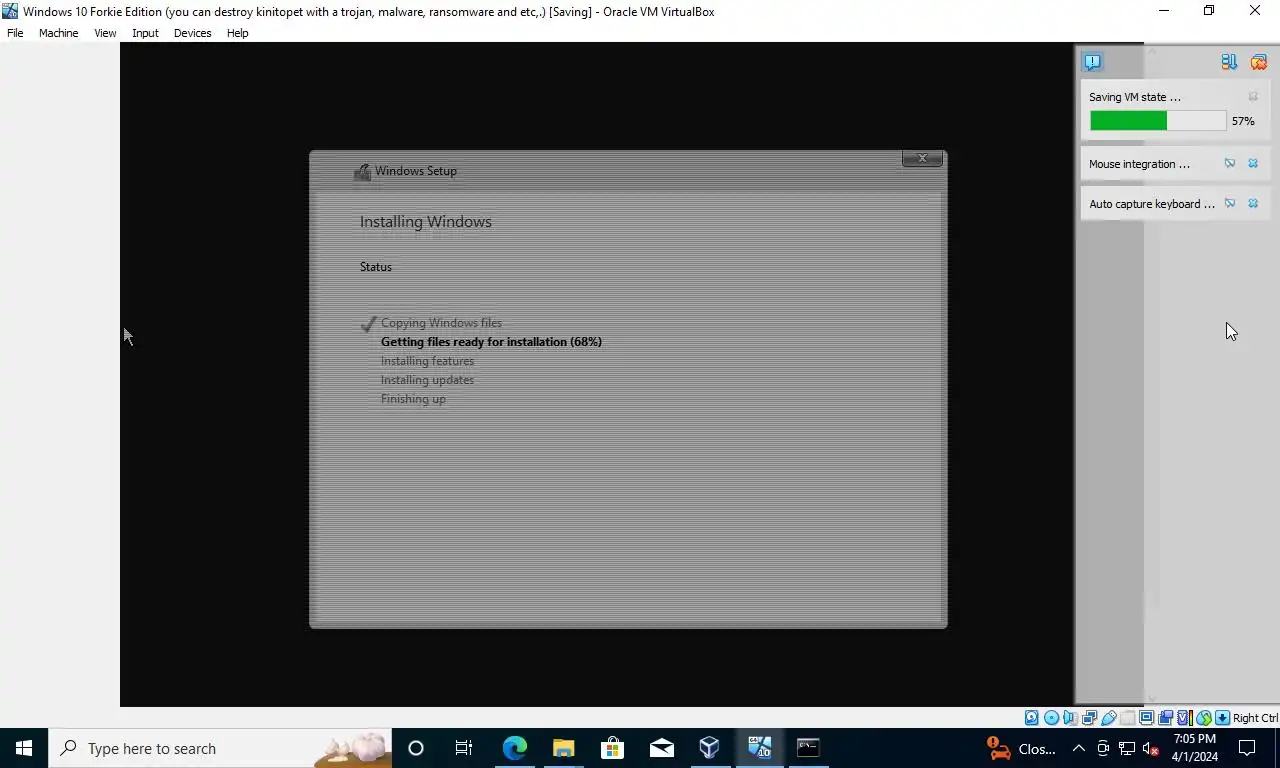
Task: Click the CPU virtualization status icon
Action: click(1184, 718)
